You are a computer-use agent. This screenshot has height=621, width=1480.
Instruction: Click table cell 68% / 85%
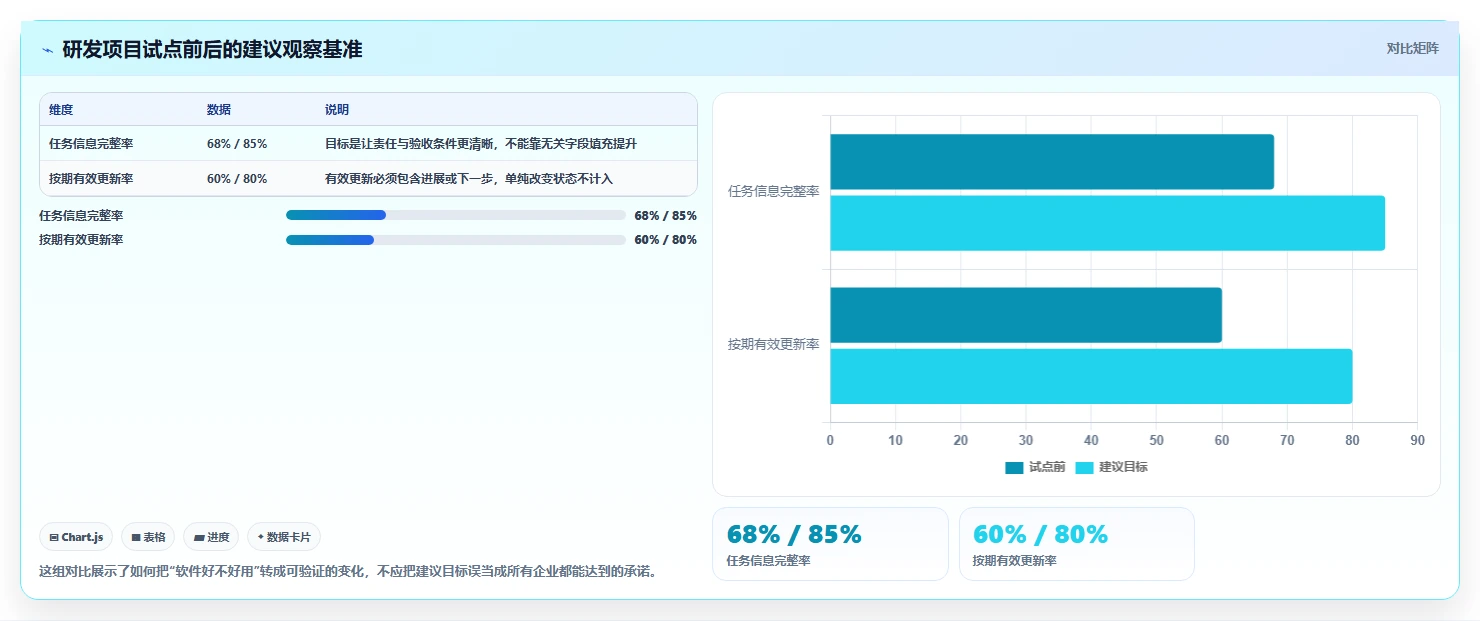(237, 144)
